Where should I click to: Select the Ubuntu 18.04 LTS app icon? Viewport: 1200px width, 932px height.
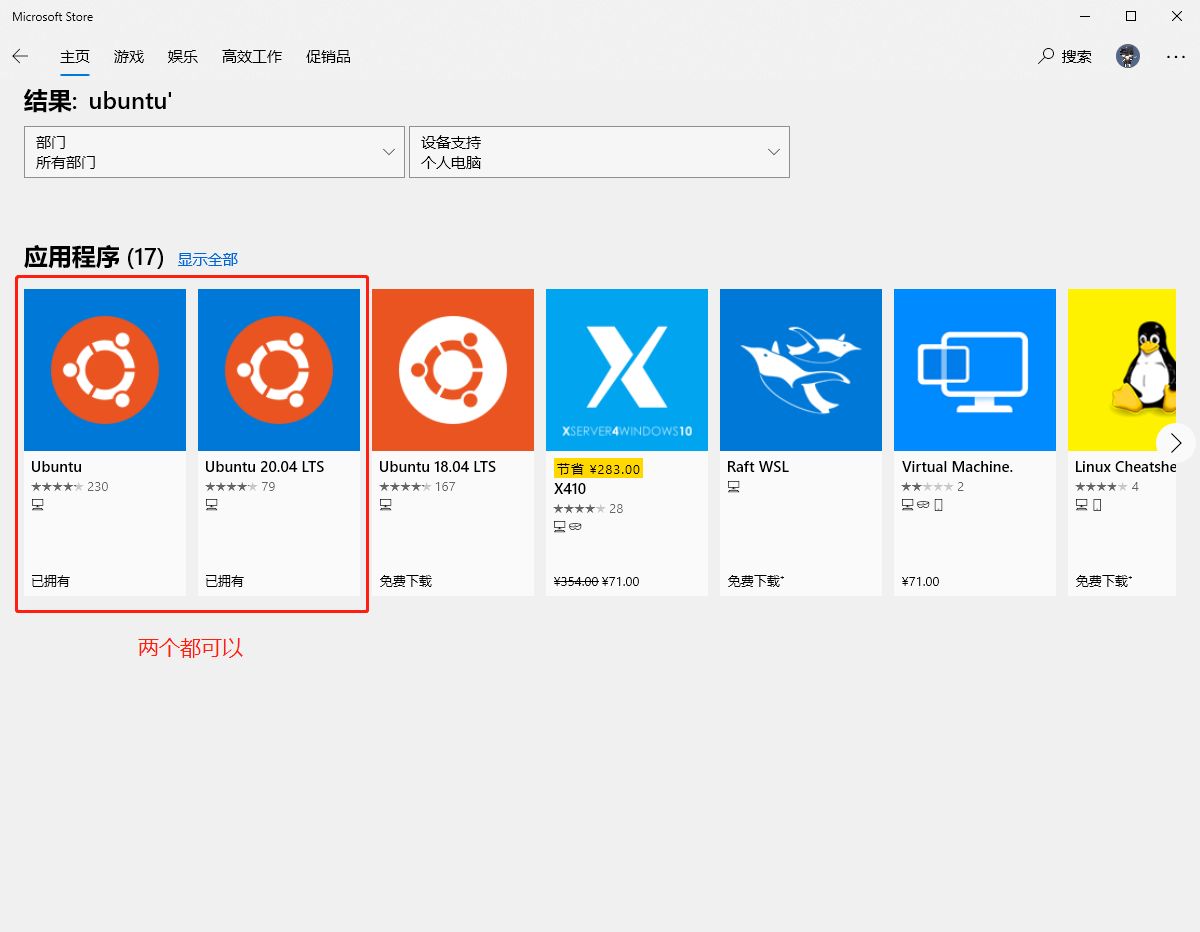452,369
